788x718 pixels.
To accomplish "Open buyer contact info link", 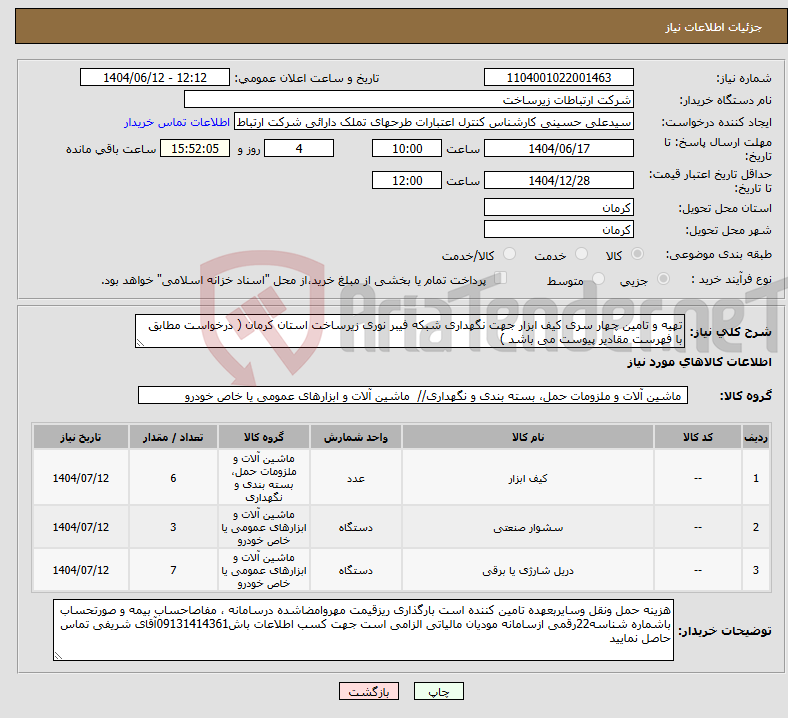I will 177,122.
